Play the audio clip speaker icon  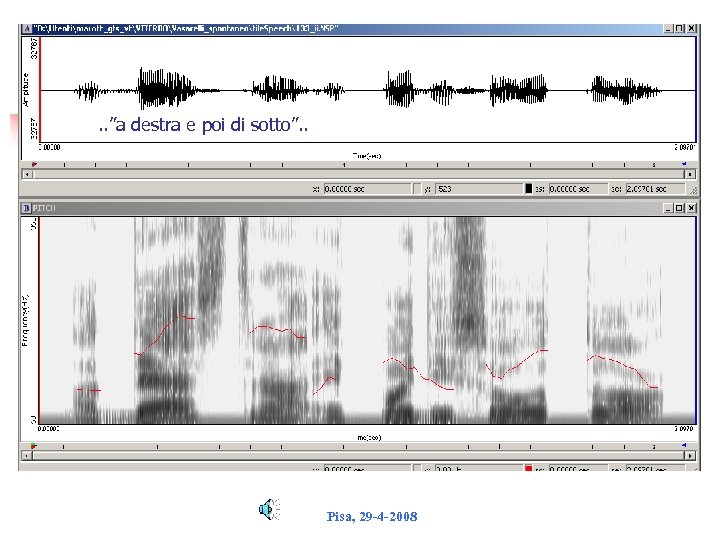pyautogui.click(x=270, y=509)
